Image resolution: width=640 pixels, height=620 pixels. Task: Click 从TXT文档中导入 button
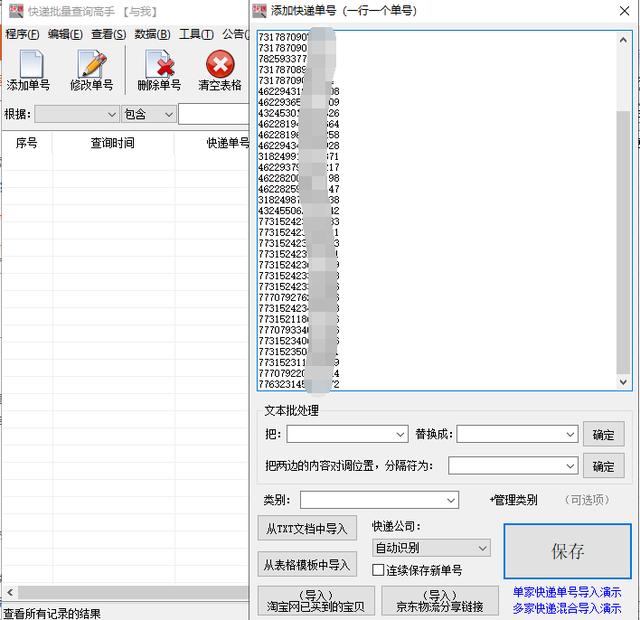pos(307,528)
